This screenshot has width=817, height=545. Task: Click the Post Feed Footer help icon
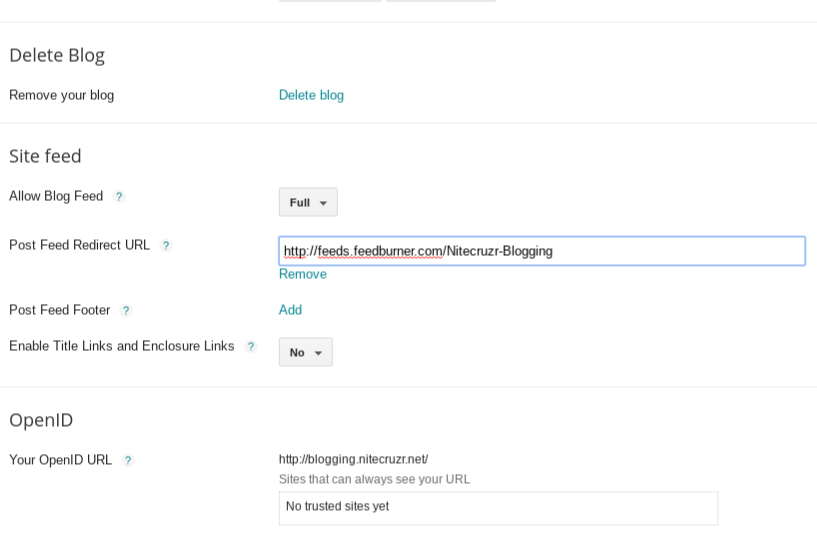coord(126,311)
